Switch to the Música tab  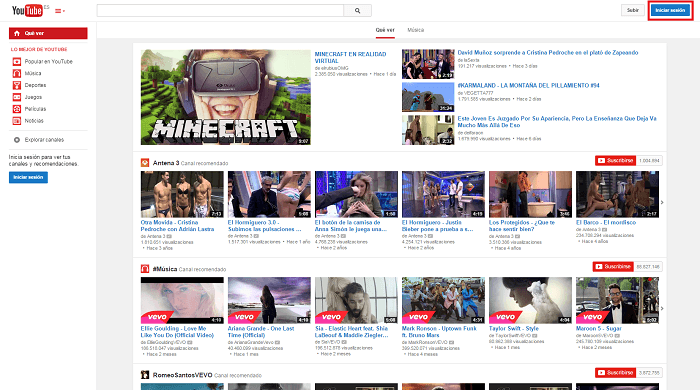[x=416, y=30]
